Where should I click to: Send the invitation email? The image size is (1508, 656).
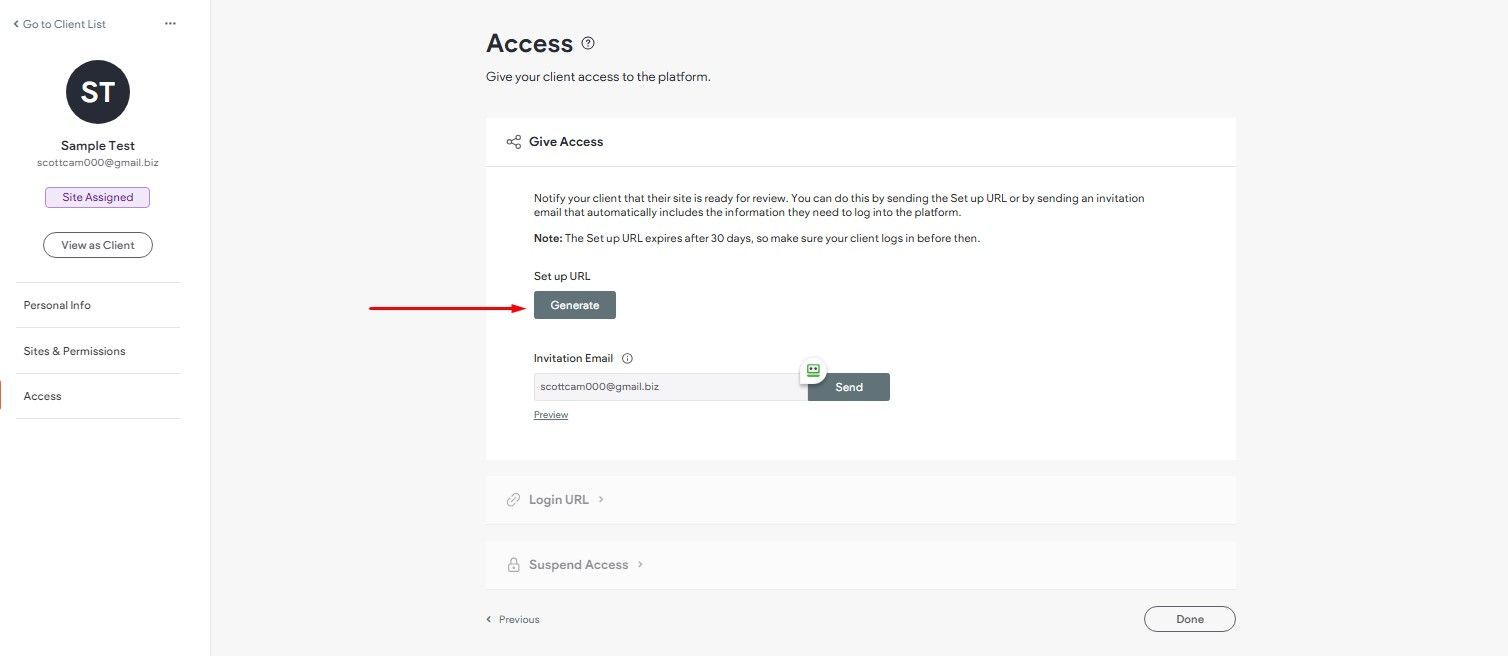coord(849,387)
